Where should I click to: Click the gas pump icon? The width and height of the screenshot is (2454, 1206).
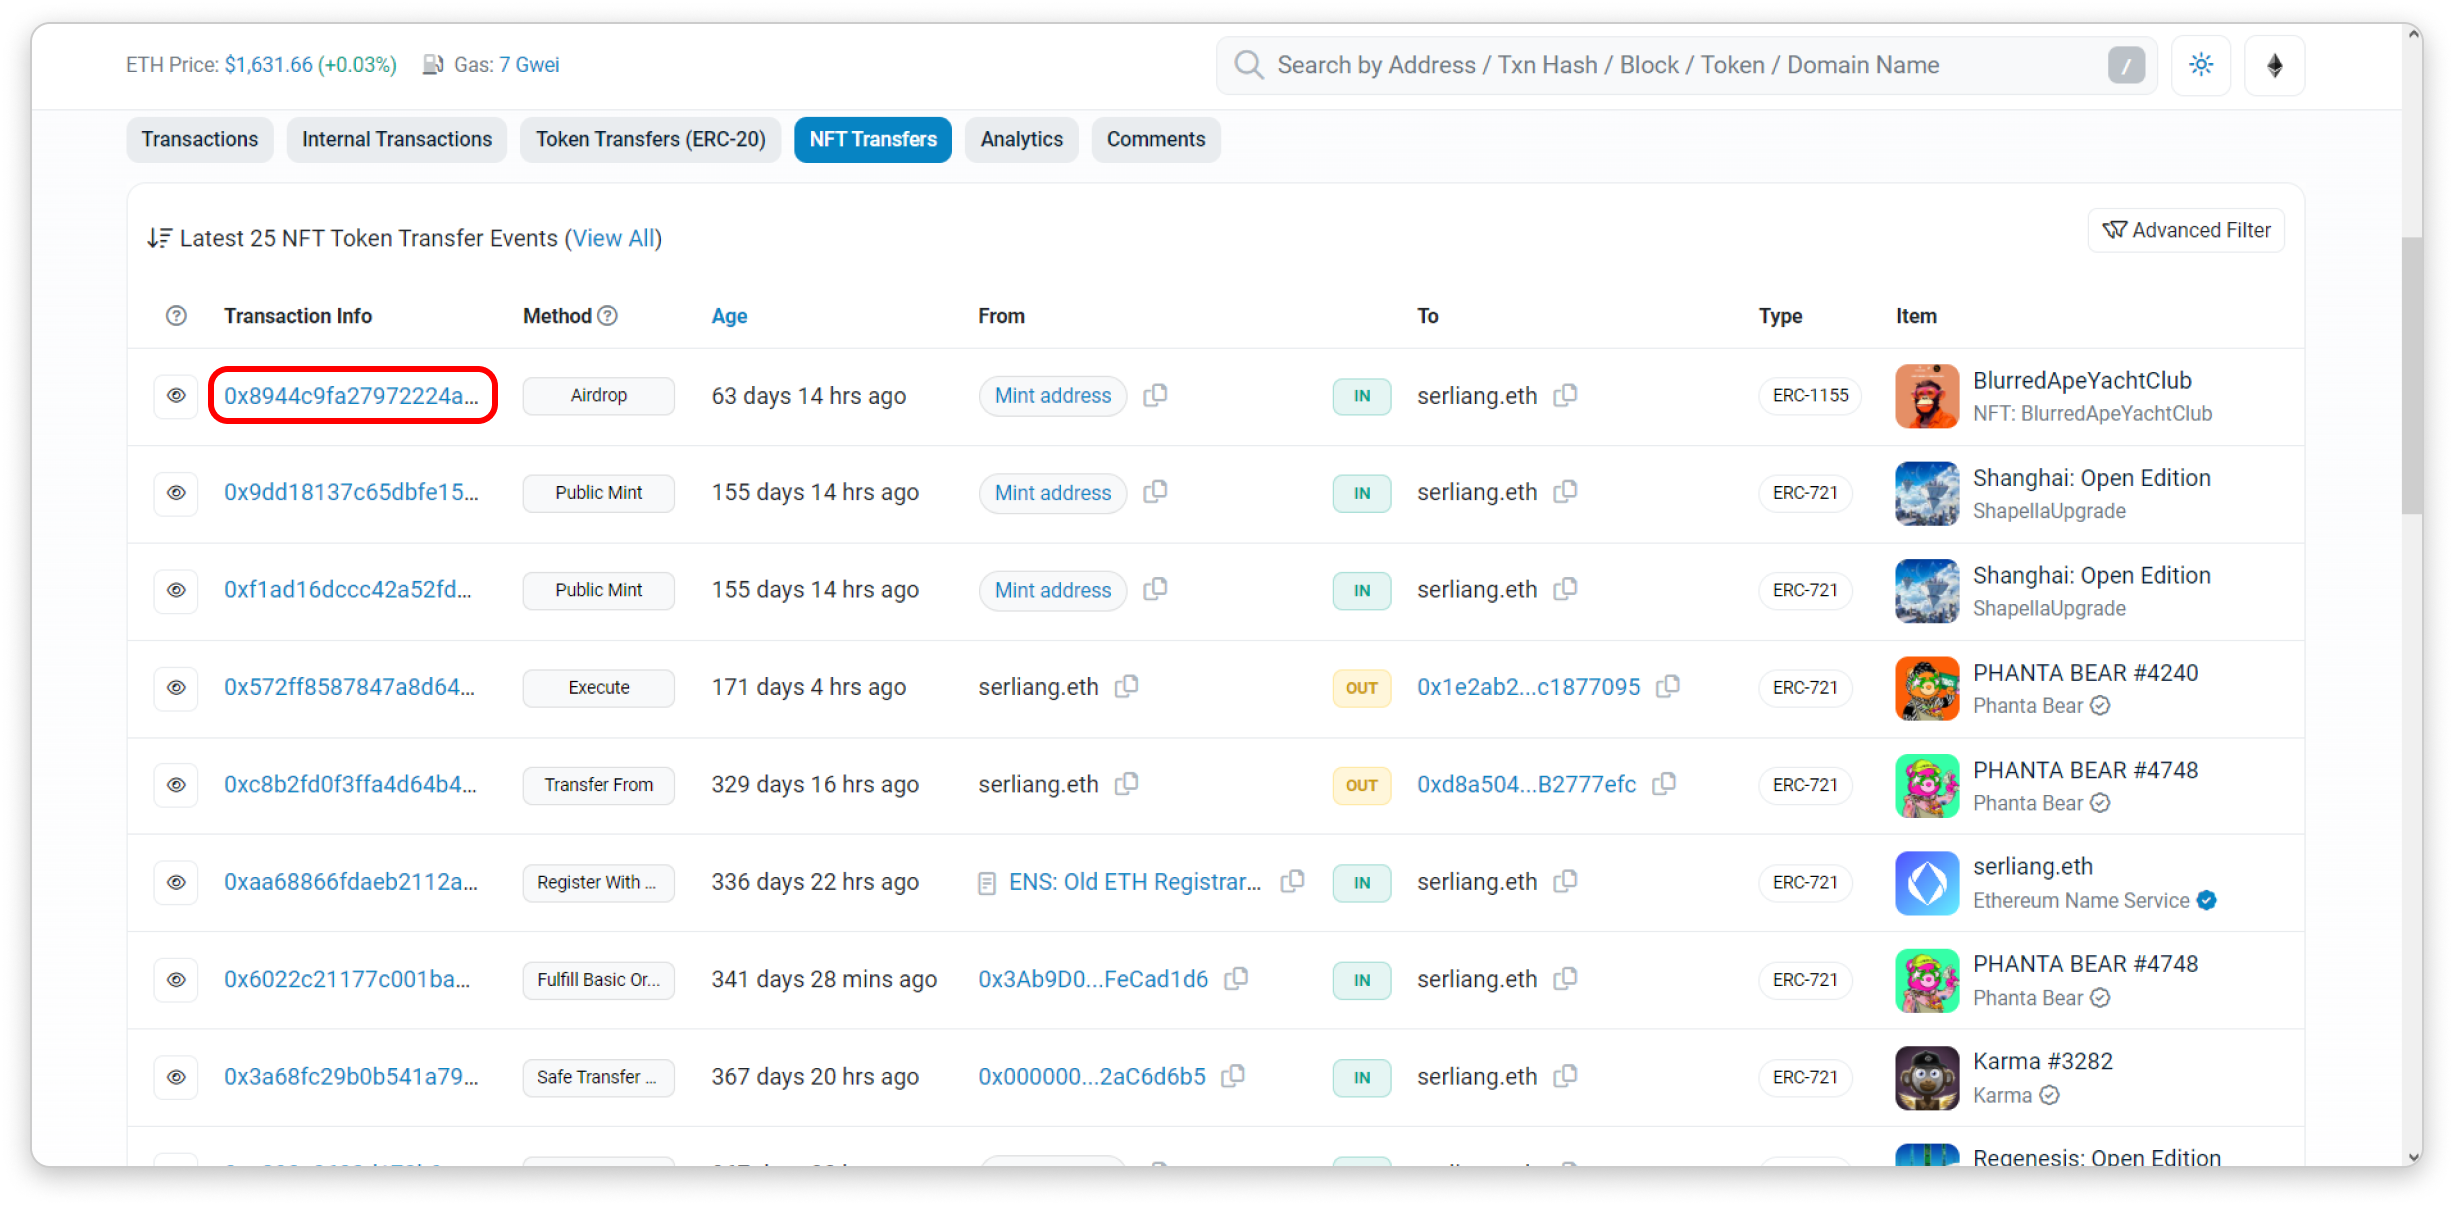[432, 65]
